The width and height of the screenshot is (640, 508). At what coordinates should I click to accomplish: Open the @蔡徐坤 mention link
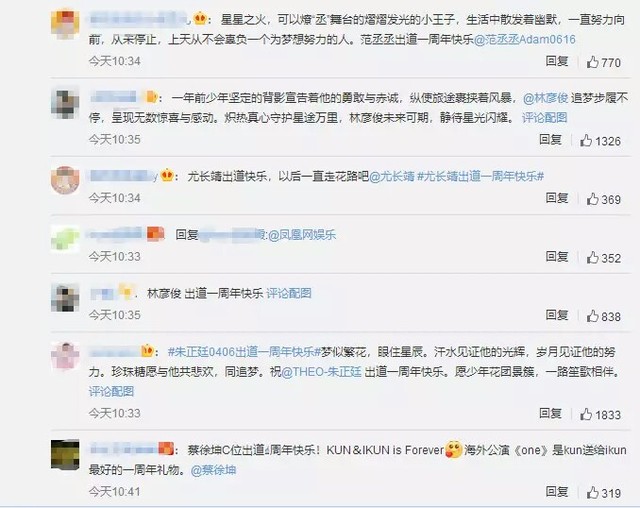(x=213, y=470)
